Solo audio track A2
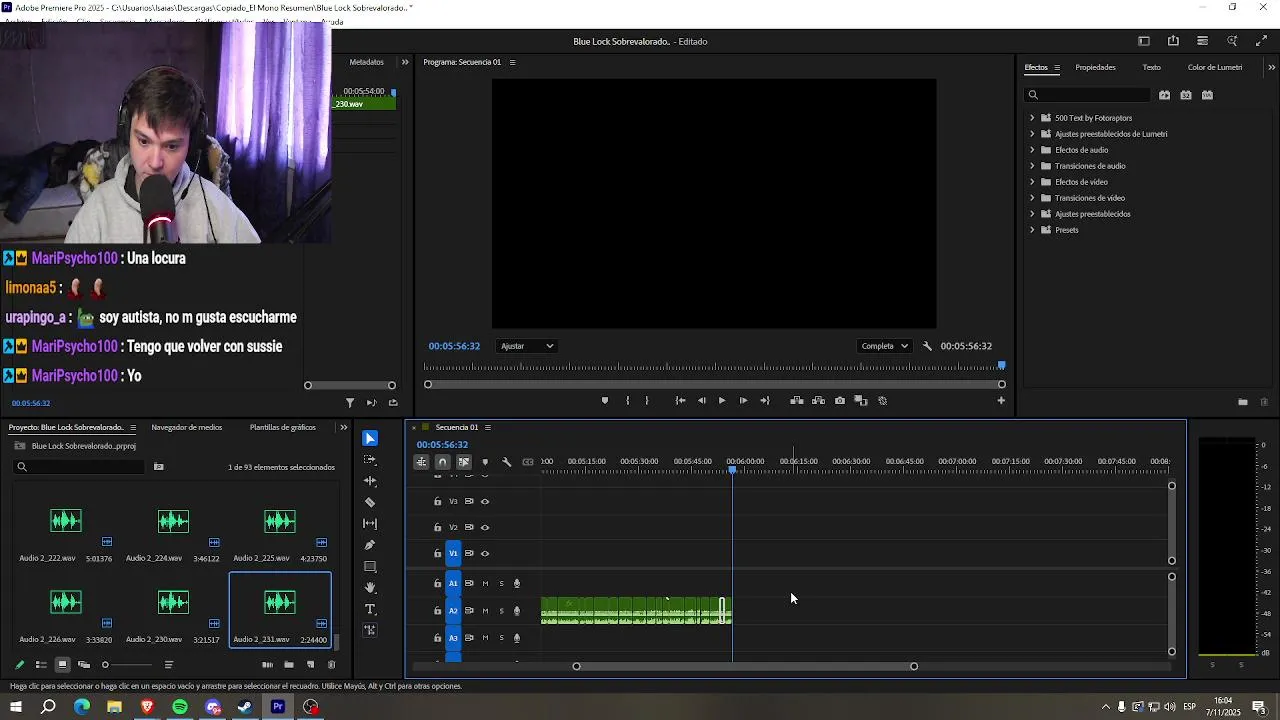 [501, 610]
